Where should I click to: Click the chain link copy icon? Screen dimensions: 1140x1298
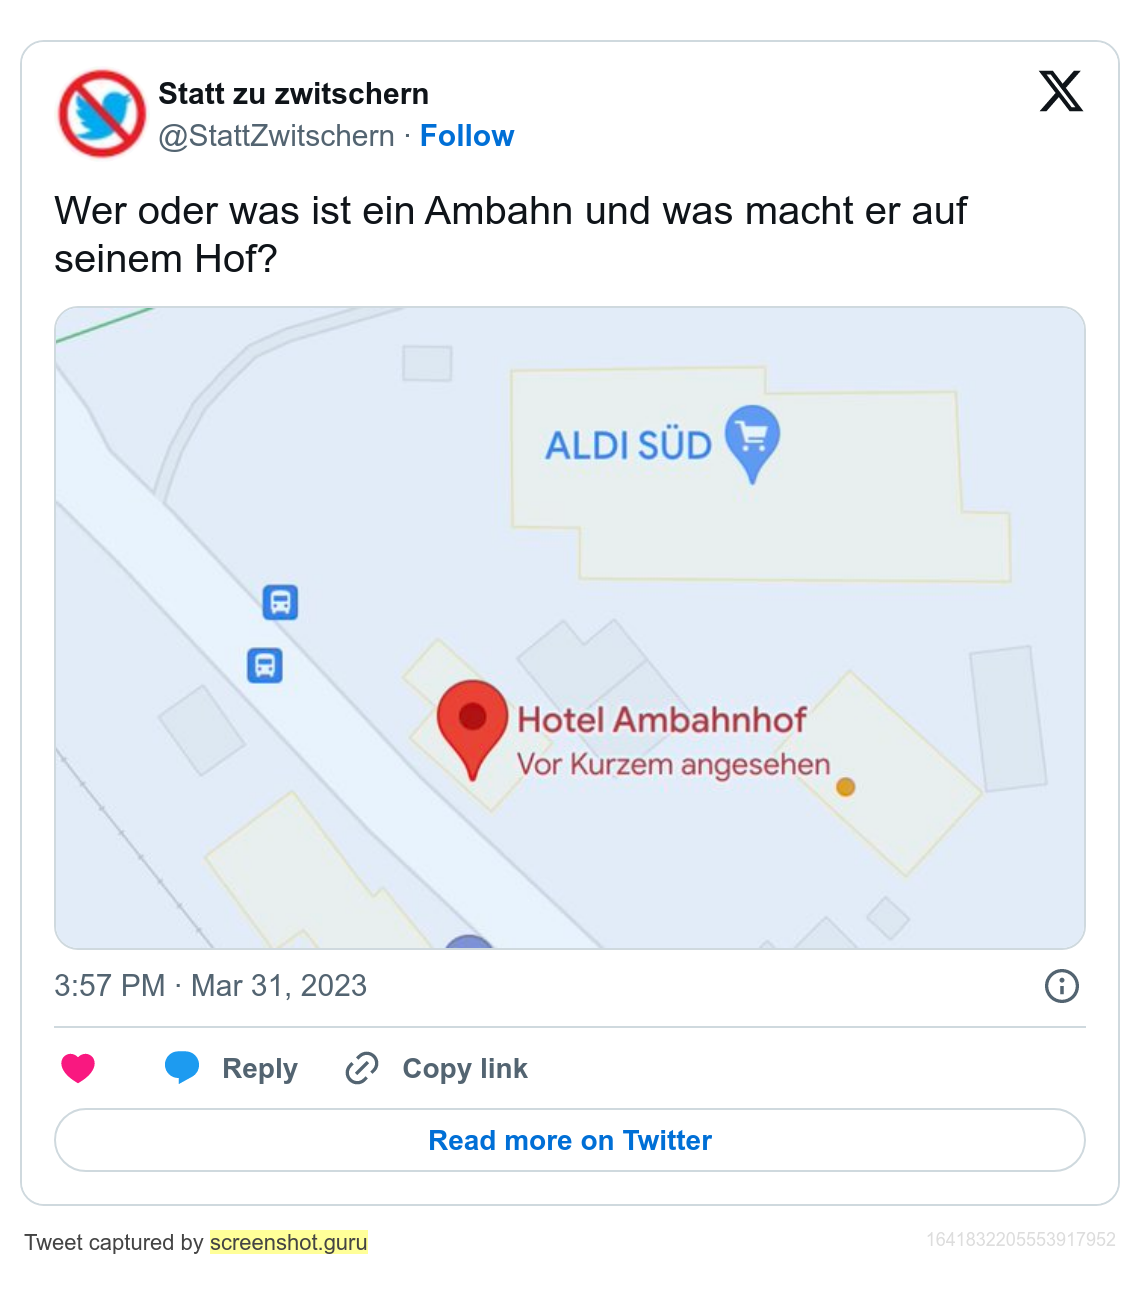pos(361,1068)
